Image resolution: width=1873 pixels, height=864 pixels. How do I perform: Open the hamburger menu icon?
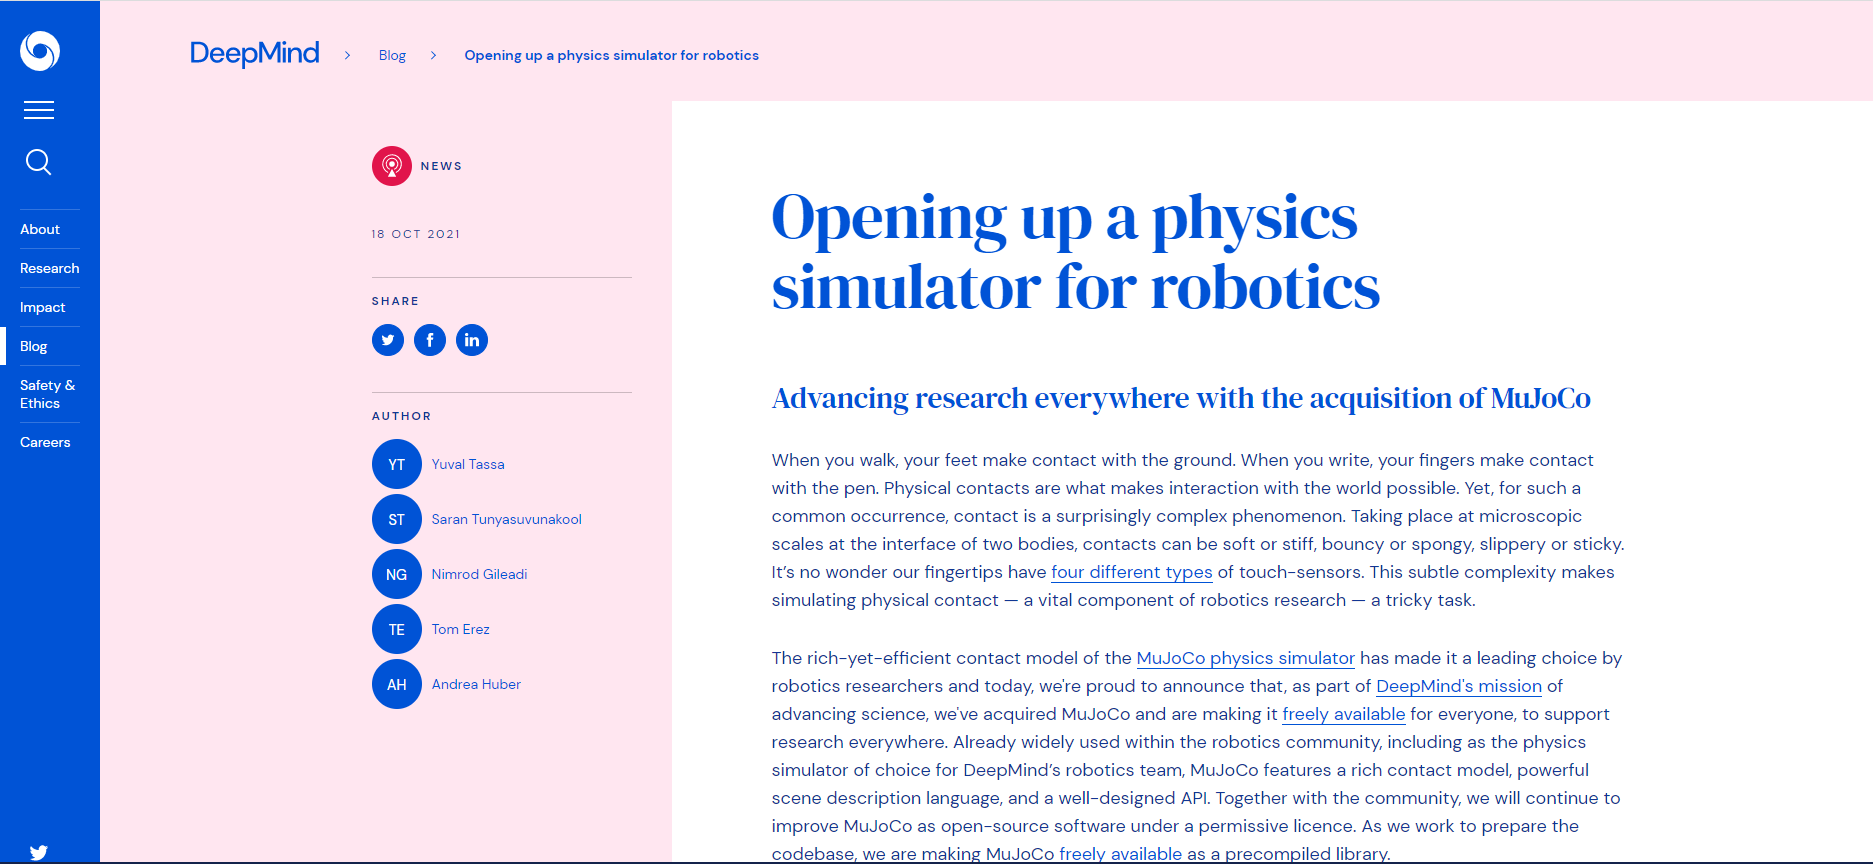(39, 110)
